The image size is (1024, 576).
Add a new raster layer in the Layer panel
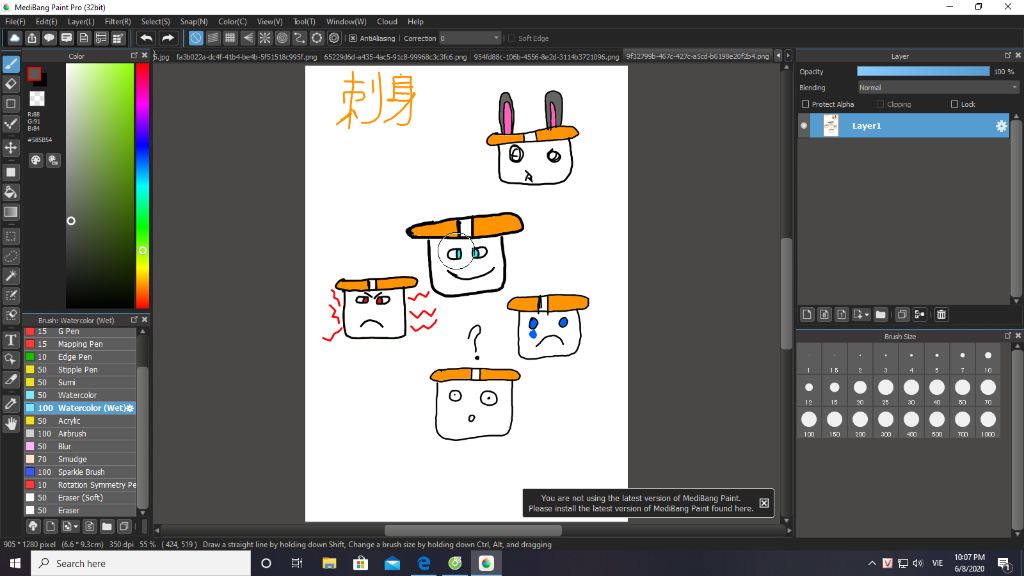[807, 315]
